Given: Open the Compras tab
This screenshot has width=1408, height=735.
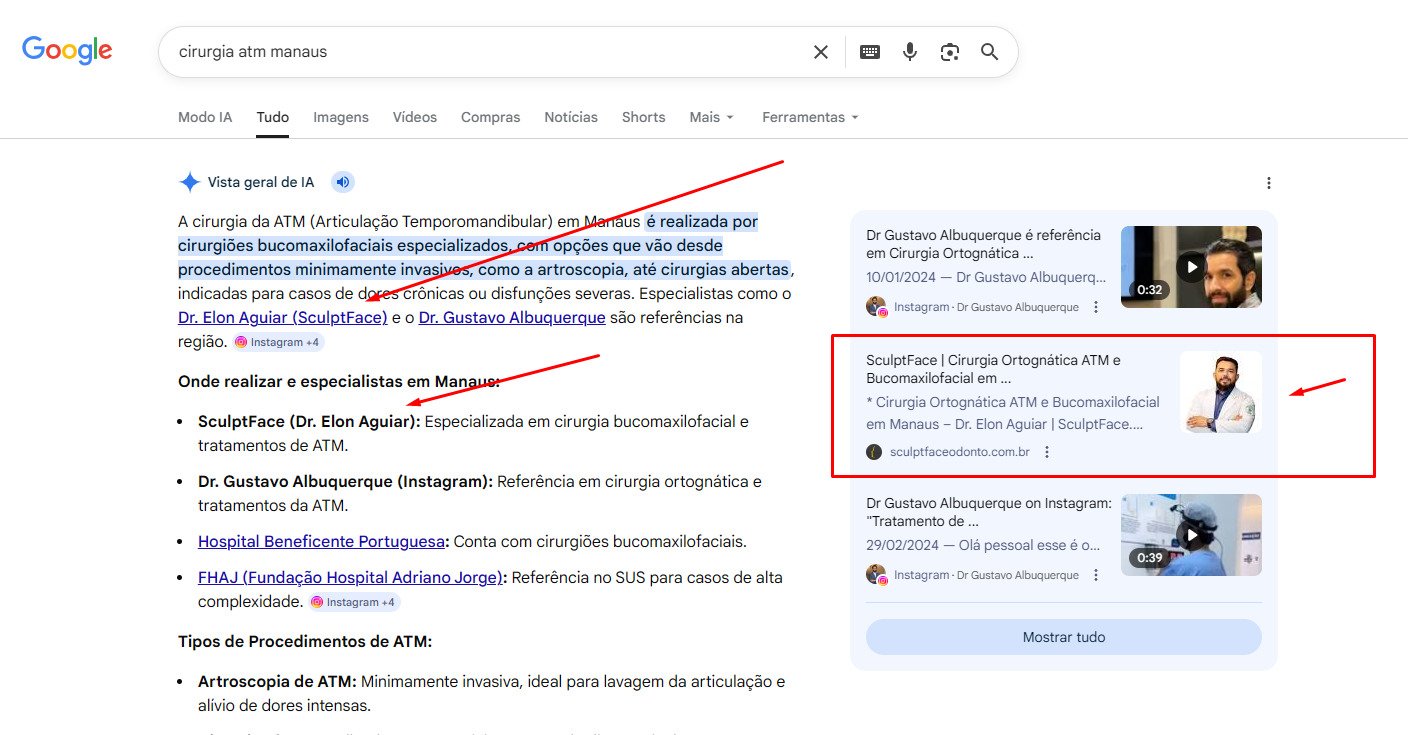Looking at the screenshot, I should click(x=490, y=117).
